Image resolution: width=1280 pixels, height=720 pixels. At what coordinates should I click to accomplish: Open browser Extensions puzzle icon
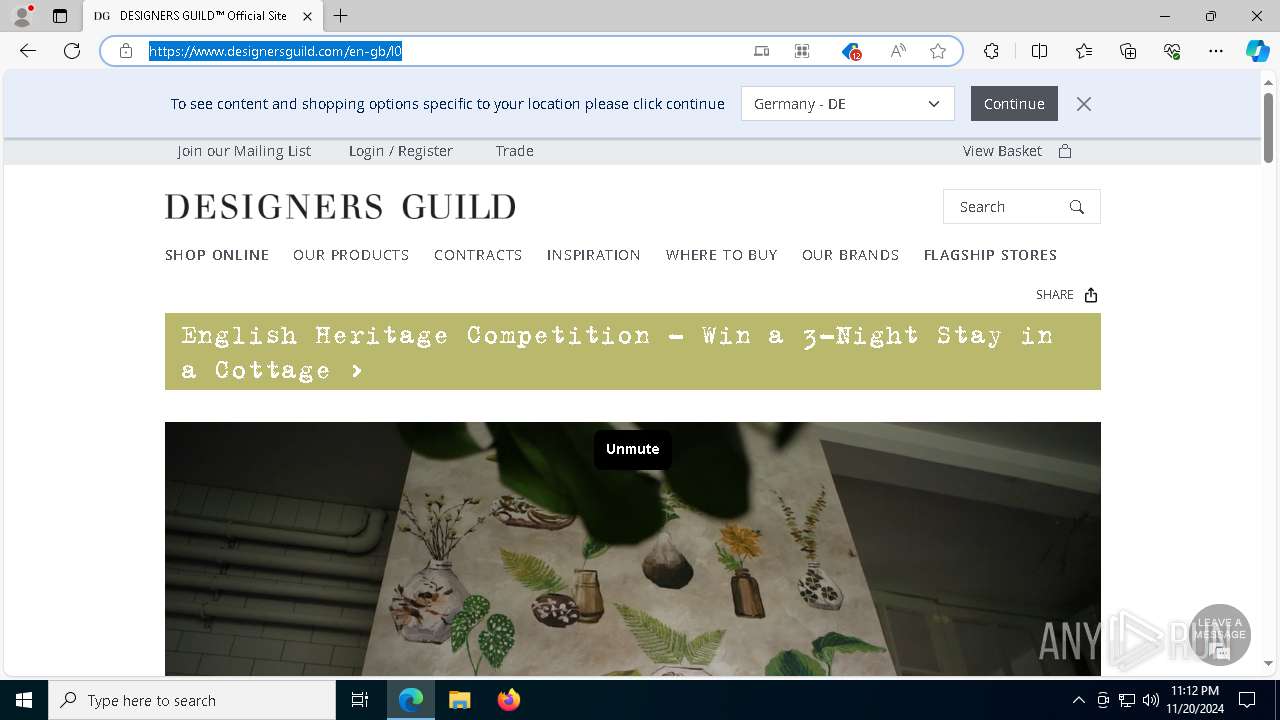(x=991, y=51)
